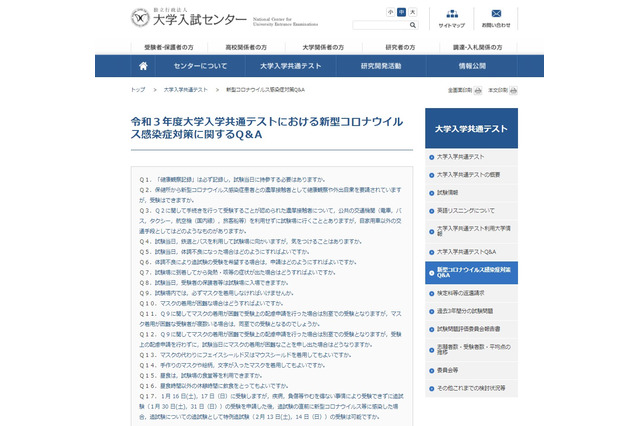The width and height of the screenshot is (640, 426).
Task: Open sidebar link 大学入学共通テストの概要
Action: [x=471, y=175]
